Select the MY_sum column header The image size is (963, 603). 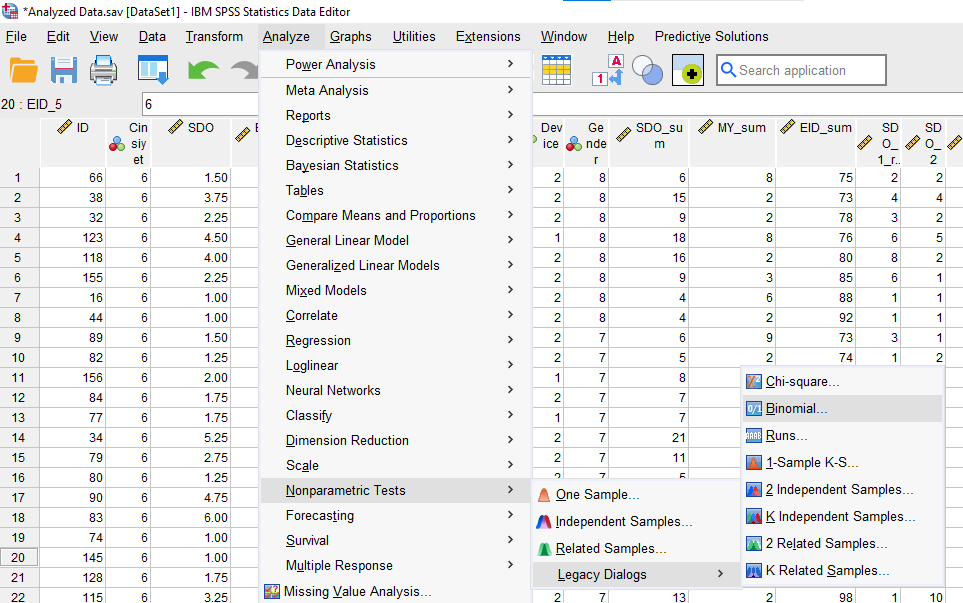click(733, 142)
